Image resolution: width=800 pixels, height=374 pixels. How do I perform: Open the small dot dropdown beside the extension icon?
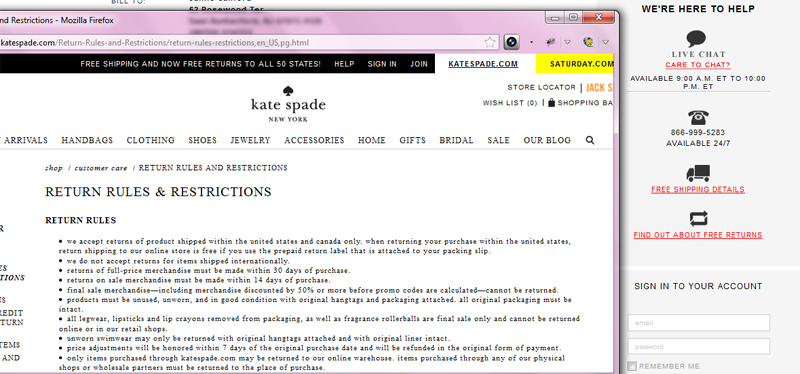(531, 42)
